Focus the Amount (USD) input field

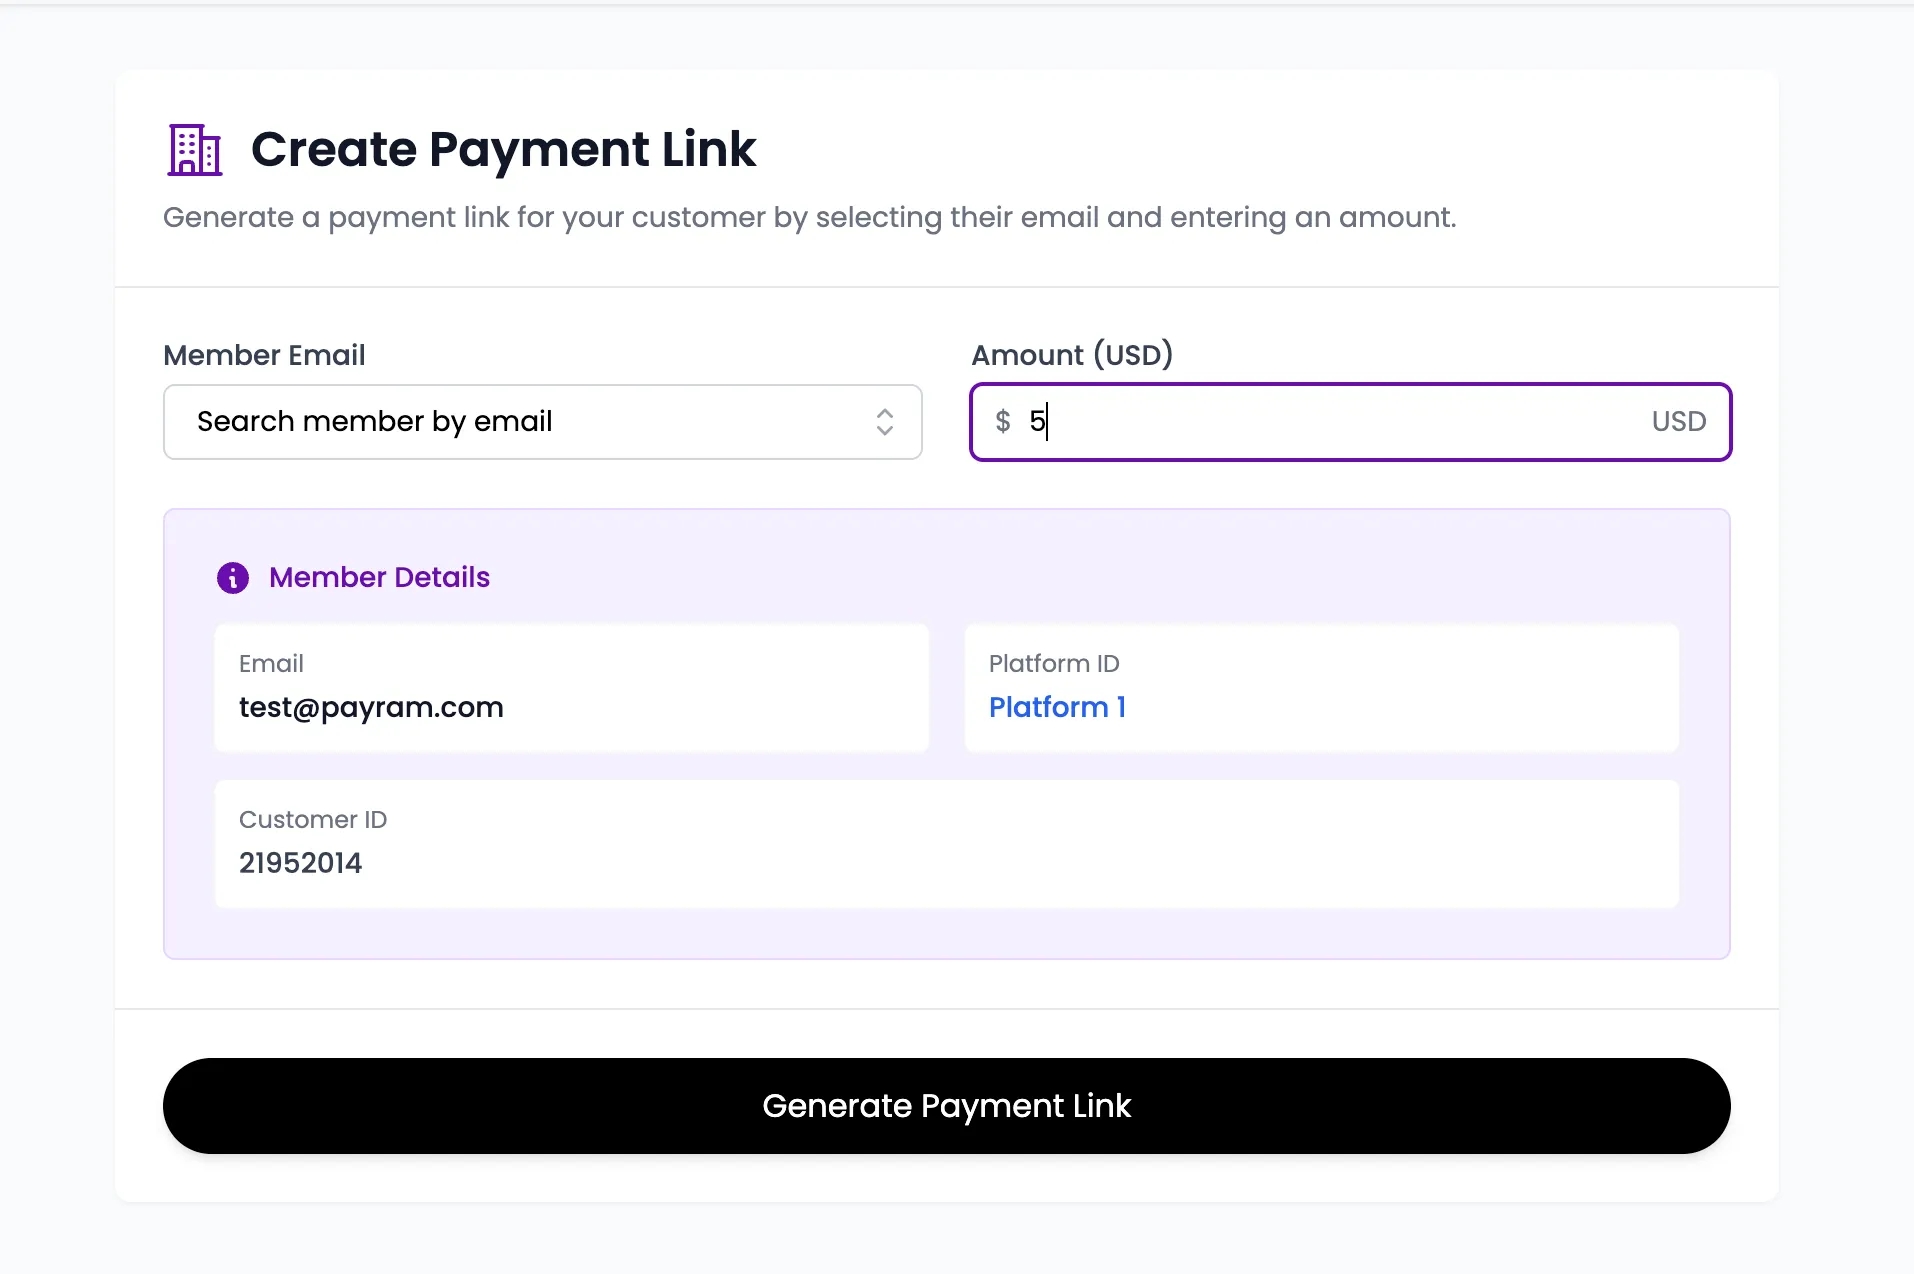click(1340, 422)
